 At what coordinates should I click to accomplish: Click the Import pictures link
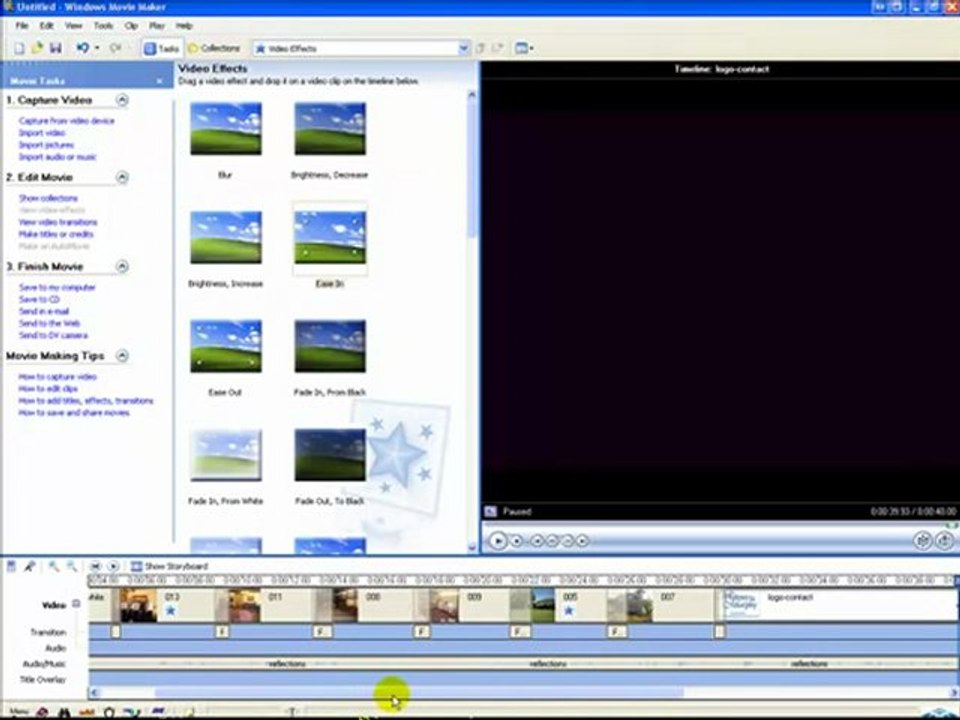tap(47, 145)
